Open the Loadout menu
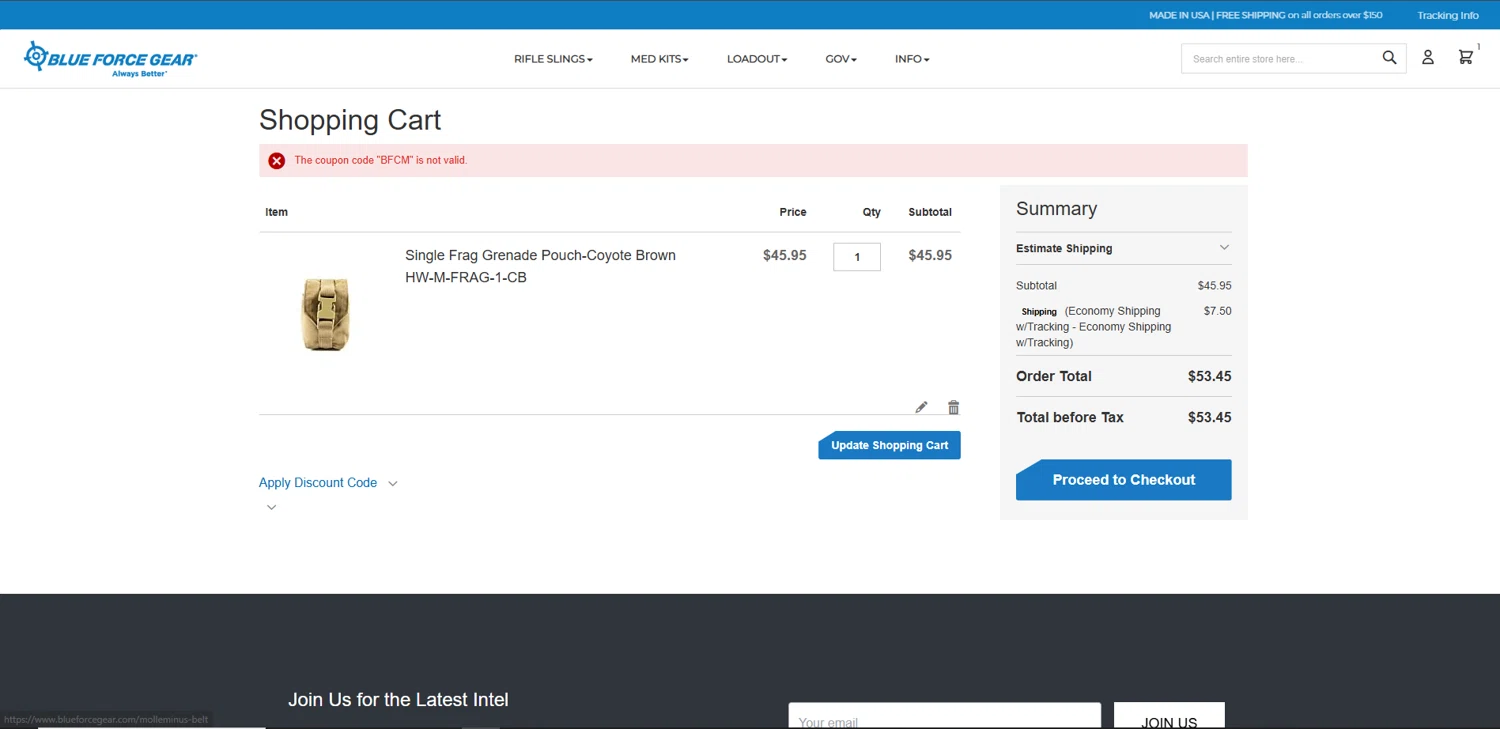1500x729 pixels. pos(757,59)
